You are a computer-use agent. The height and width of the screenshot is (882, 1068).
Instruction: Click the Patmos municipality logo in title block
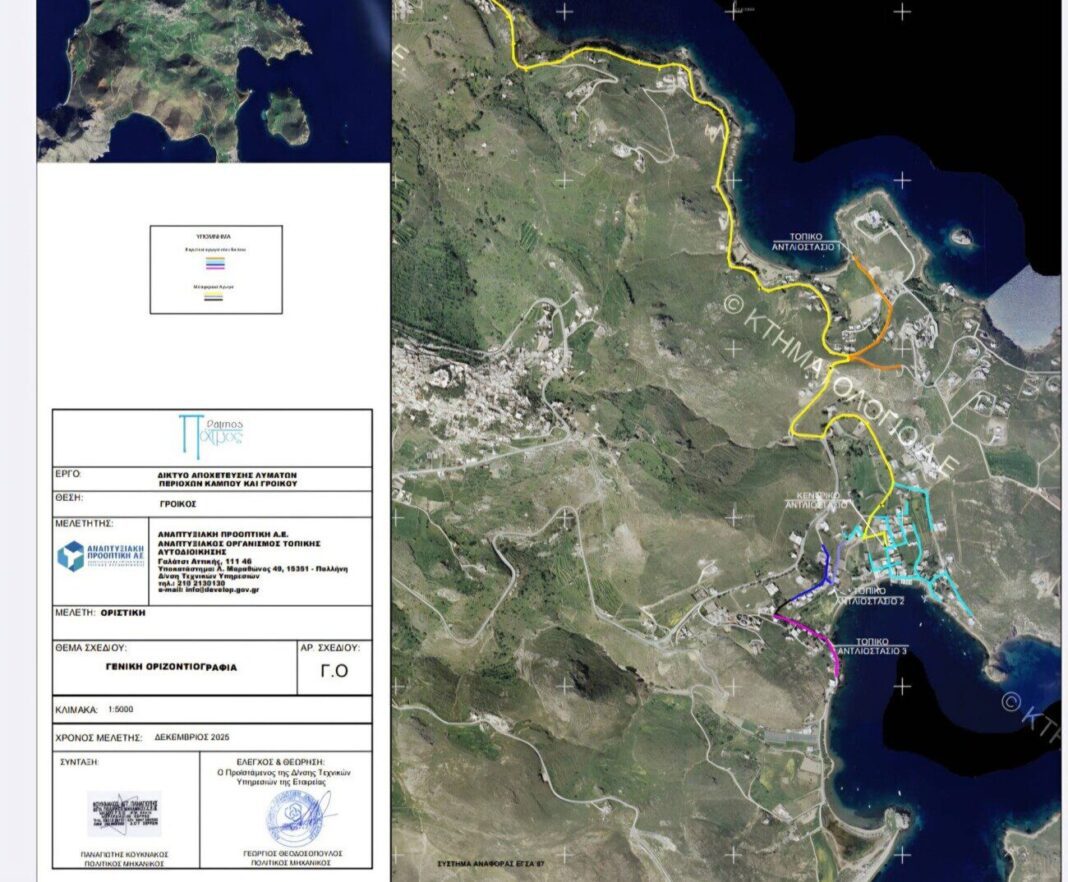[x=211, y=436]
